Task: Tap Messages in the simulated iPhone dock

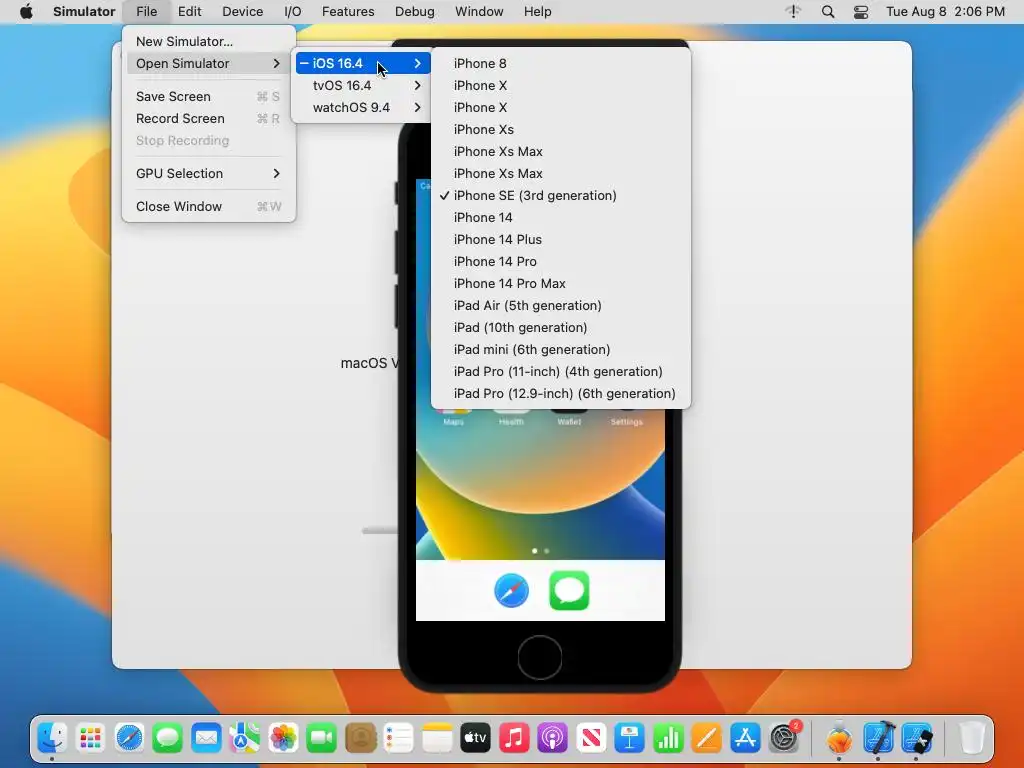Action: pyautogui.click(x=569, y=590)
